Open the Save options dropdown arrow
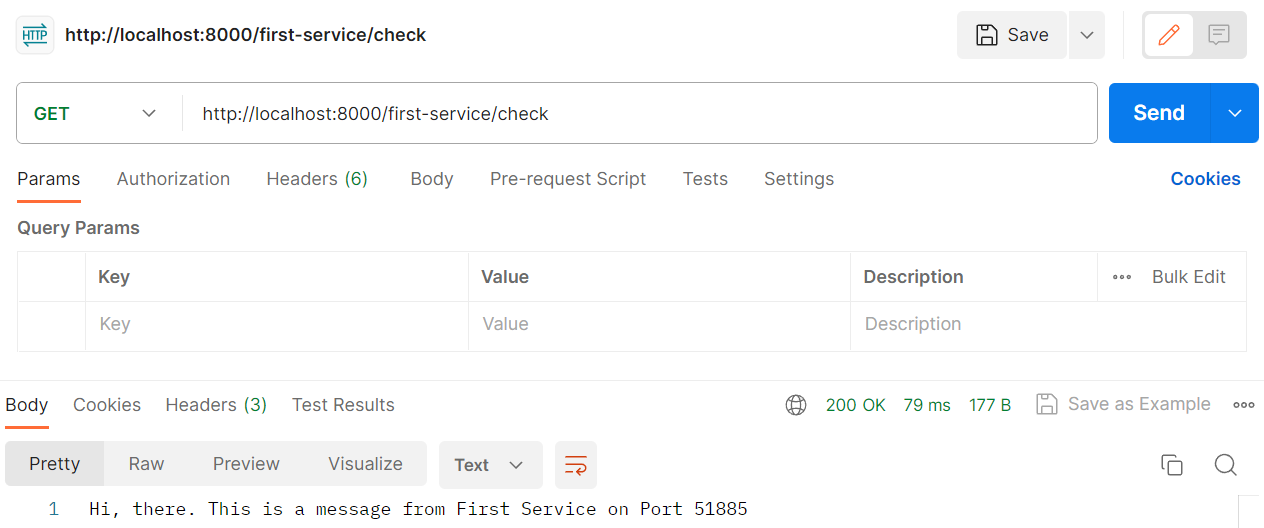This screenshot has height=528, width=1264. tap(1087, 35)
